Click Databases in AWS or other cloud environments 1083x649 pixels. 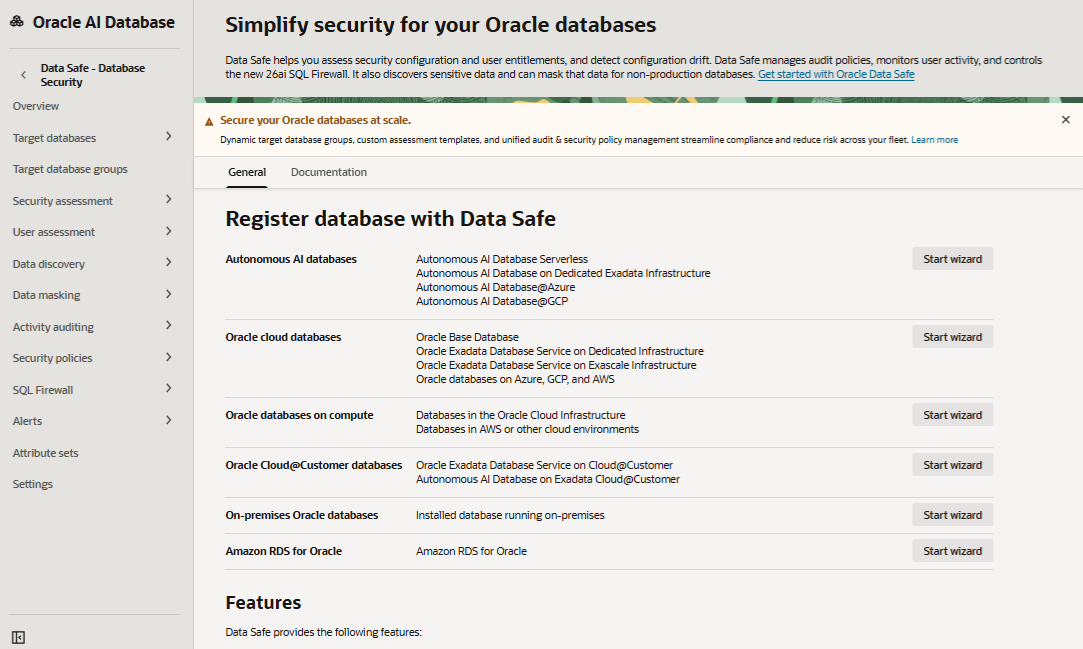pos(528,429)
